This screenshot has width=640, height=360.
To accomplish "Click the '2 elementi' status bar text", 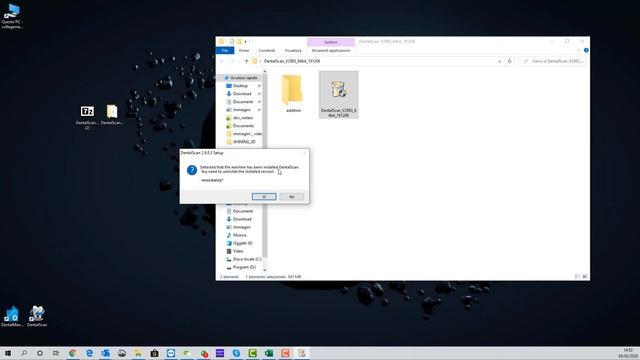I will tap(229, 277).
